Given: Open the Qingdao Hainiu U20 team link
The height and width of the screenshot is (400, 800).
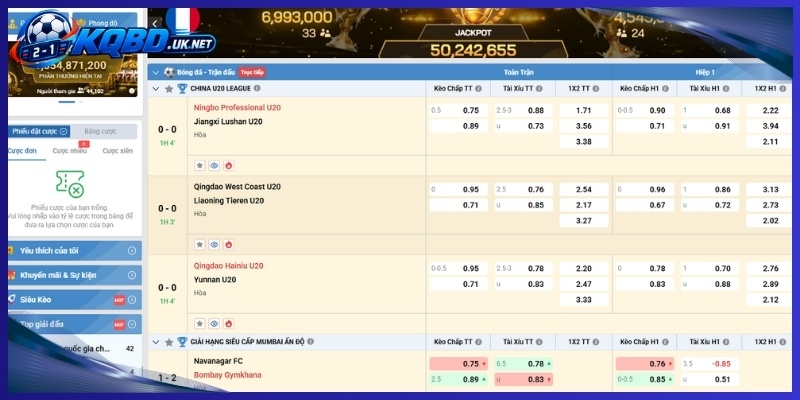Looking at the screenshot, I should point(229,266).
